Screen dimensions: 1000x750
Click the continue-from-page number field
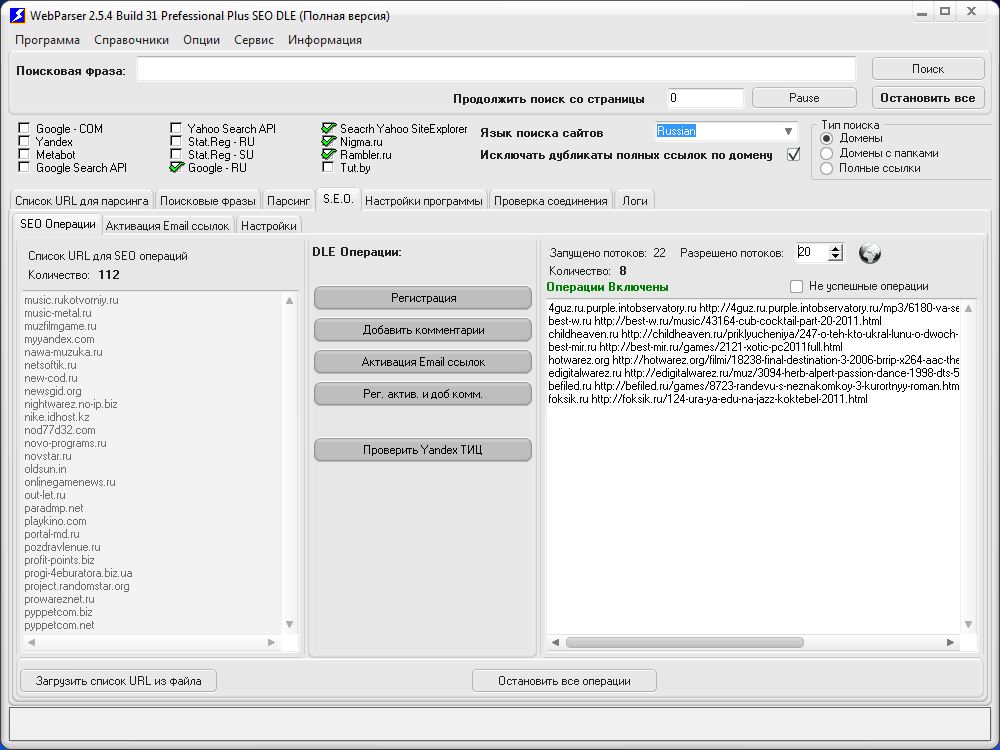705,98
